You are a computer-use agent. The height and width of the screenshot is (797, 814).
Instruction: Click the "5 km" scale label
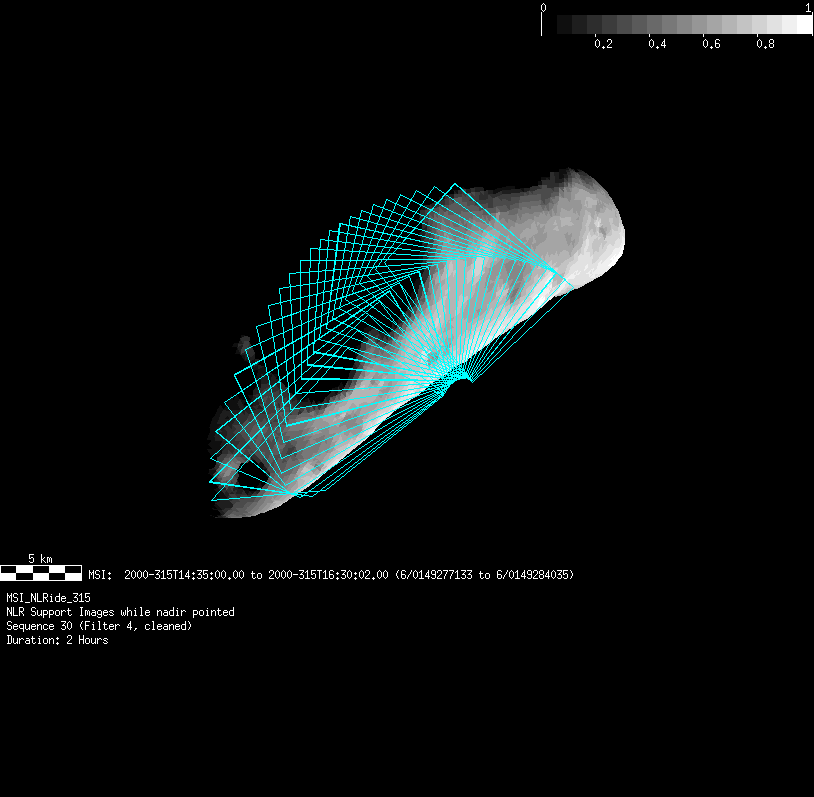point(40,558)
